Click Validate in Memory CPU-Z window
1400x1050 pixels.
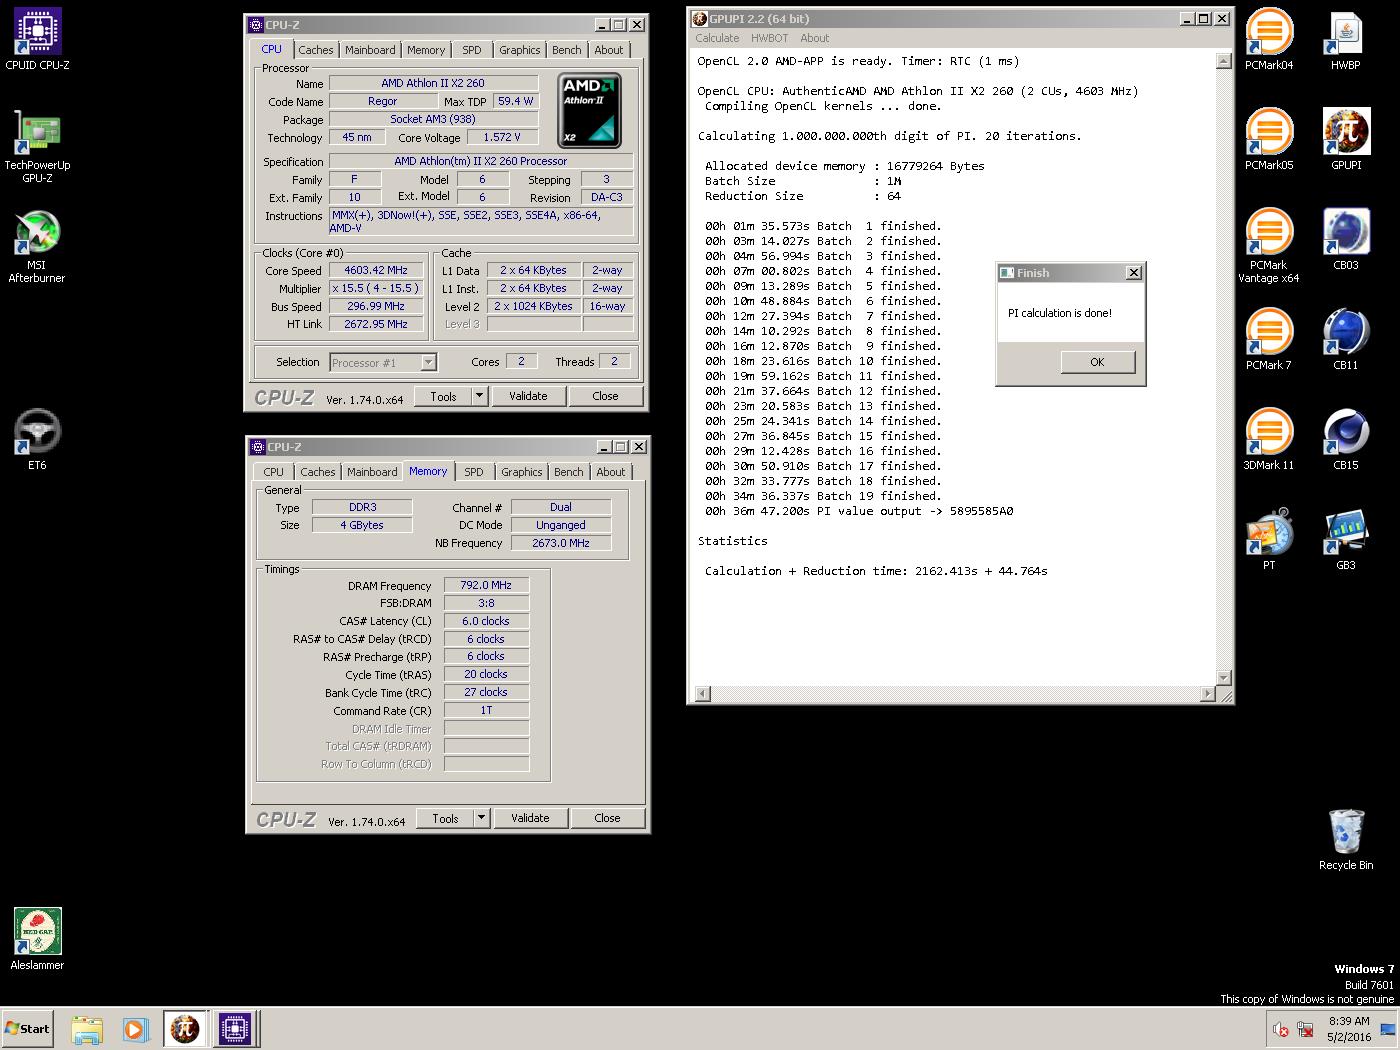[530, 818]
